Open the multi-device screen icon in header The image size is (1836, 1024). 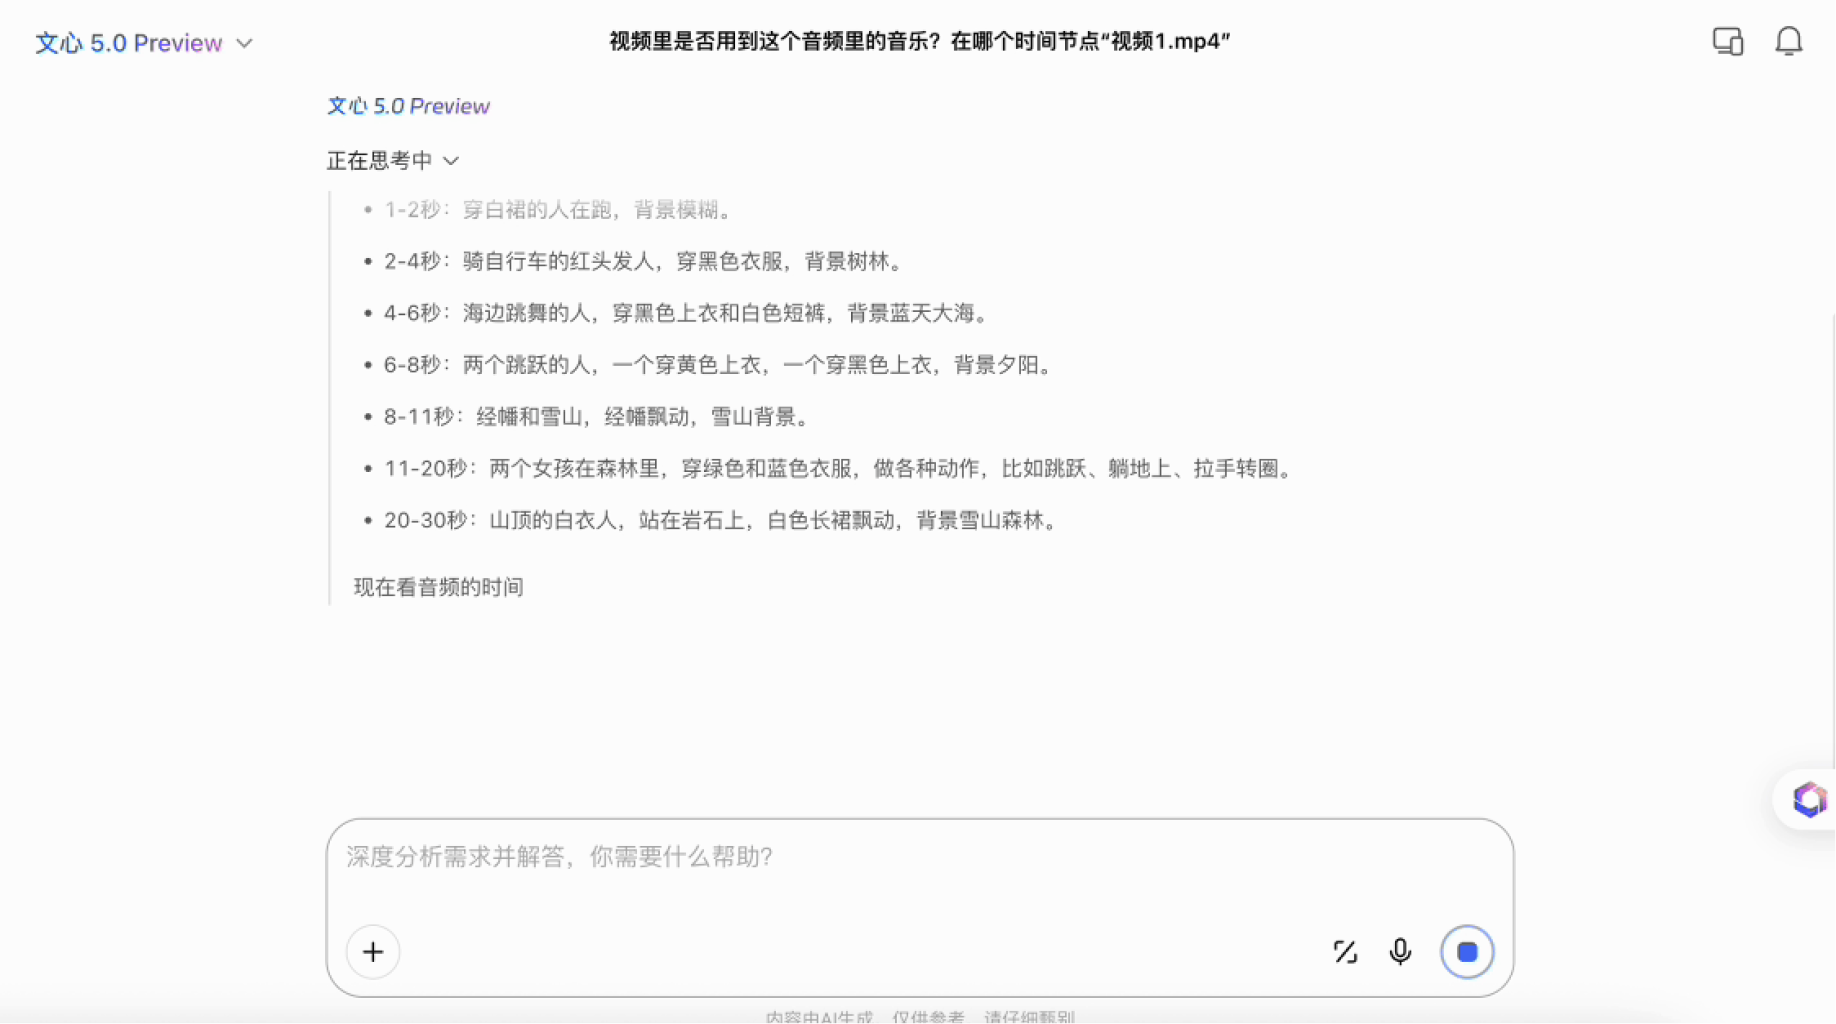(1728, 42)
